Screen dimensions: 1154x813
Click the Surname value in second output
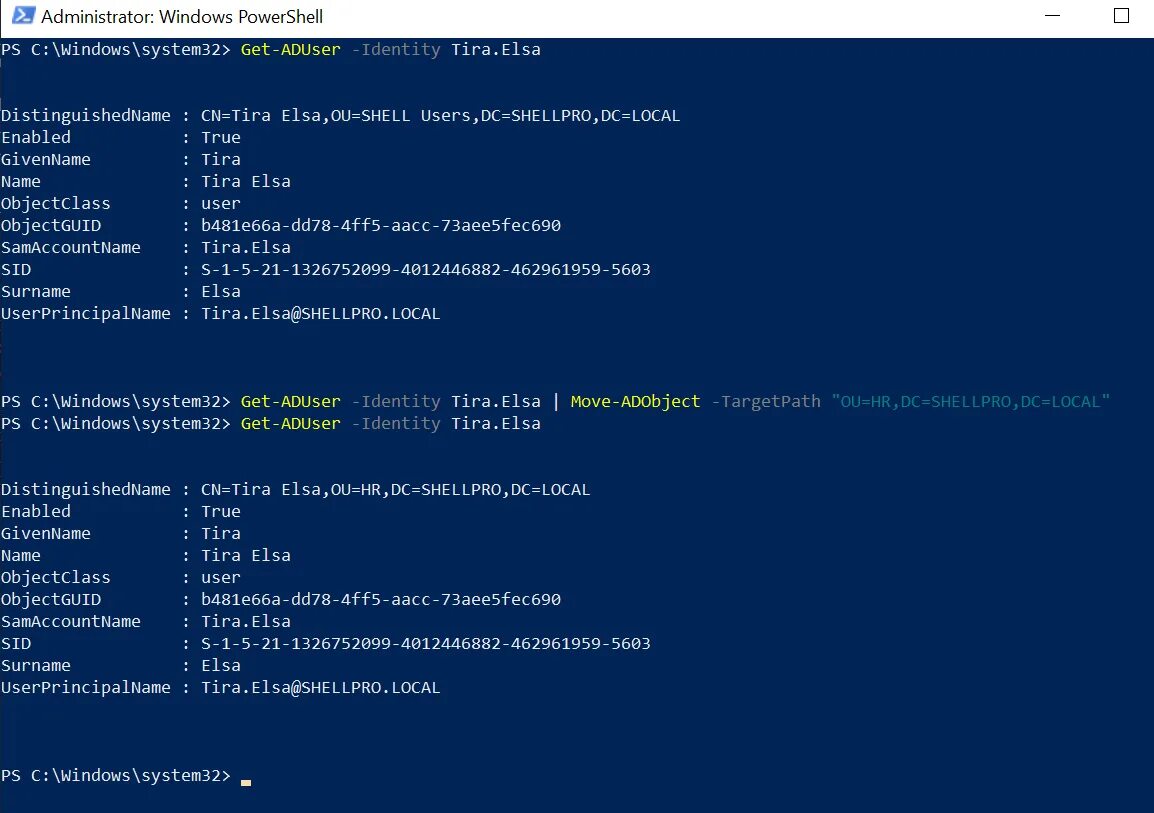tap(220, 665)
